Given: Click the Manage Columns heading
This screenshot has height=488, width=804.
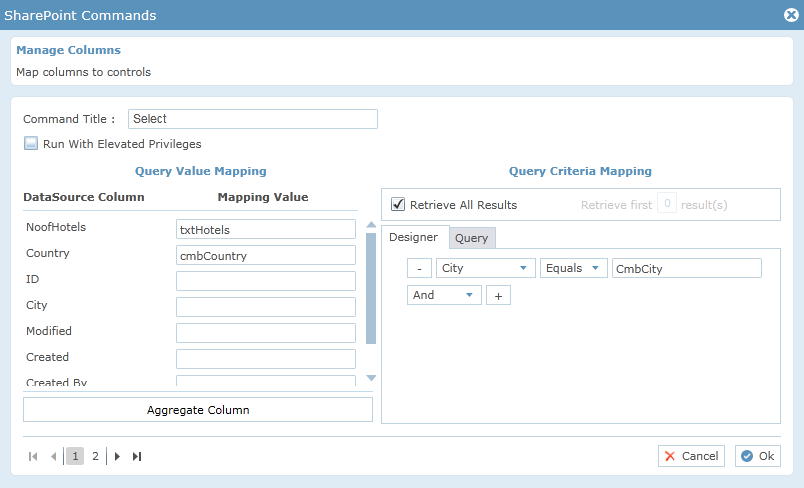Looking at the screenshot, I should (x=69, y=50).
